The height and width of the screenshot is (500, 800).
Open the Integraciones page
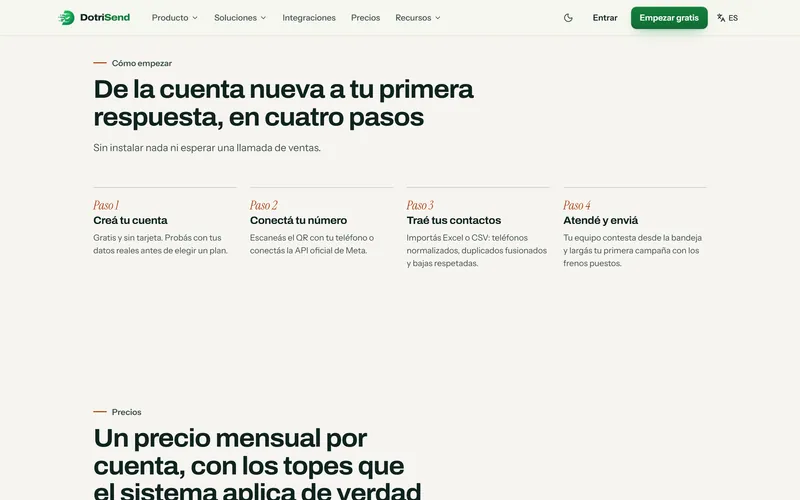click(x=309, y=18)
